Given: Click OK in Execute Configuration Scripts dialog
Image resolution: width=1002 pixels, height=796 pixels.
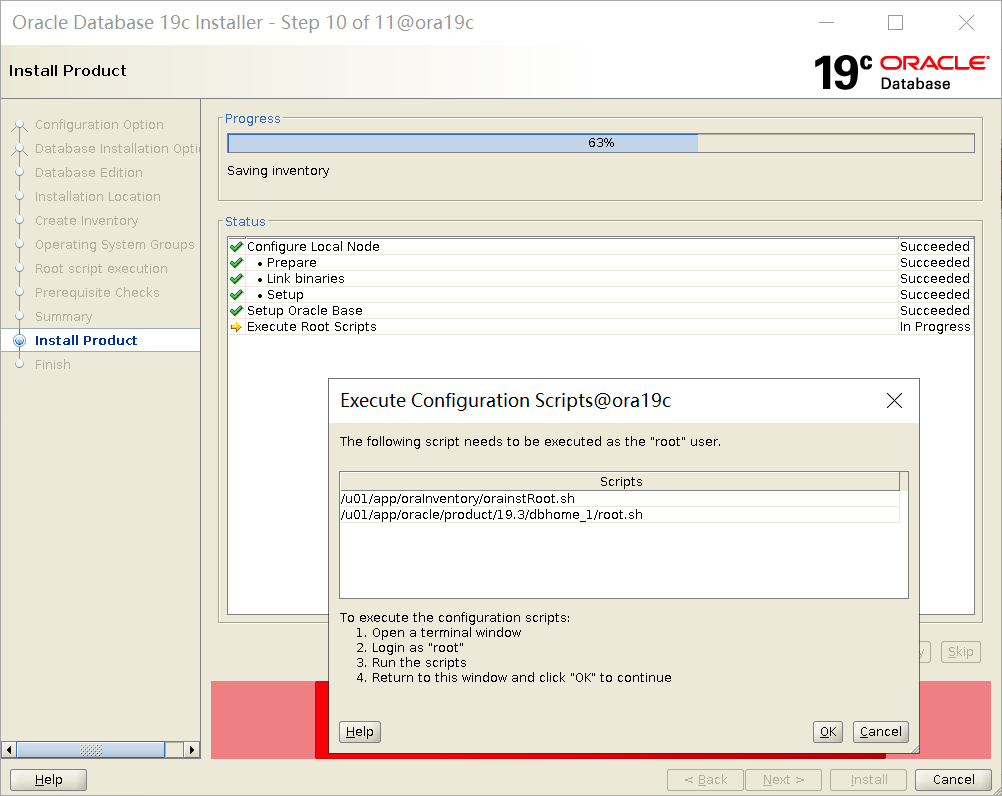Looking at the screenshot, I should click(828, 731).
